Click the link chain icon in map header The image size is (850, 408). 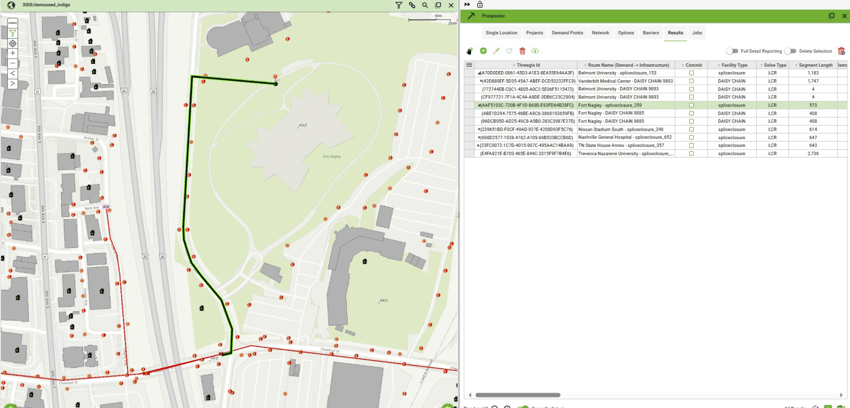(412, 5)
